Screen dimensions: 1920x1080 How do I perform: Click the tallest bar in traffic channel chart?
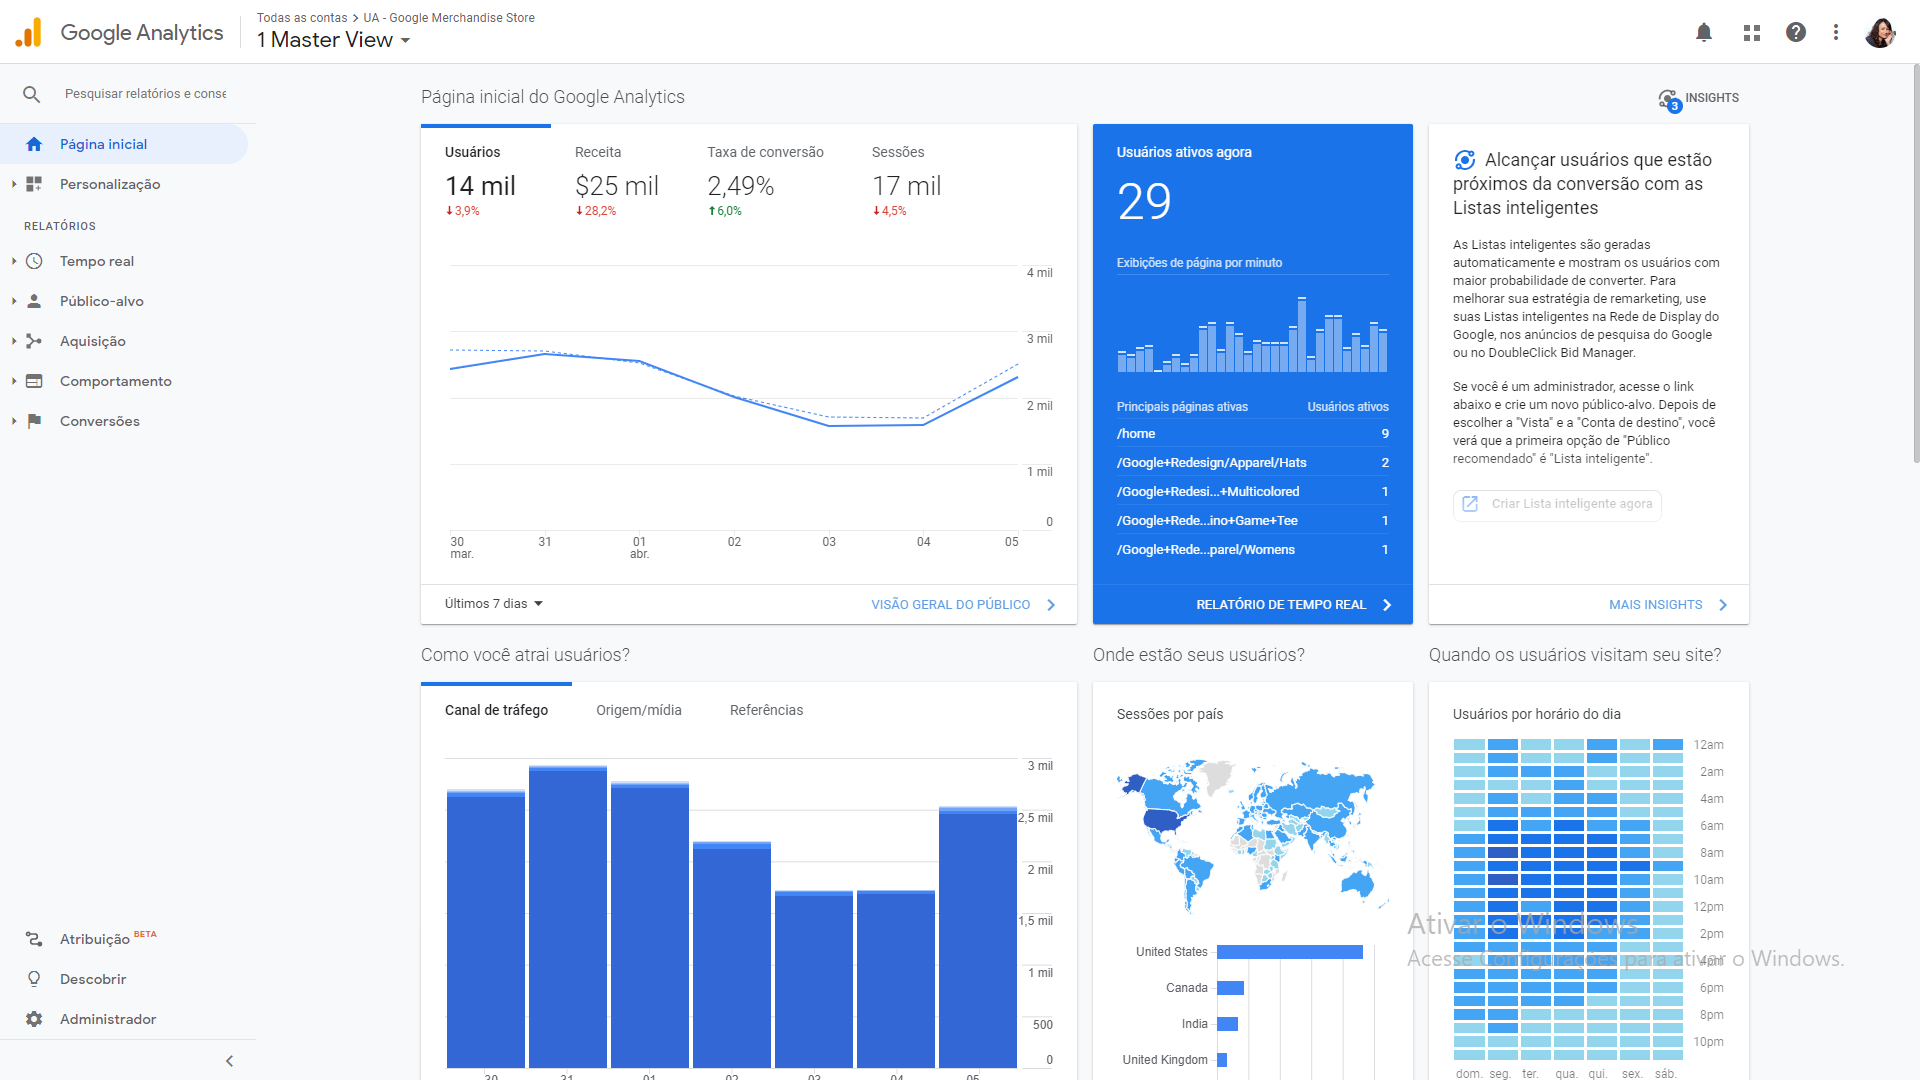coord(568,917)
